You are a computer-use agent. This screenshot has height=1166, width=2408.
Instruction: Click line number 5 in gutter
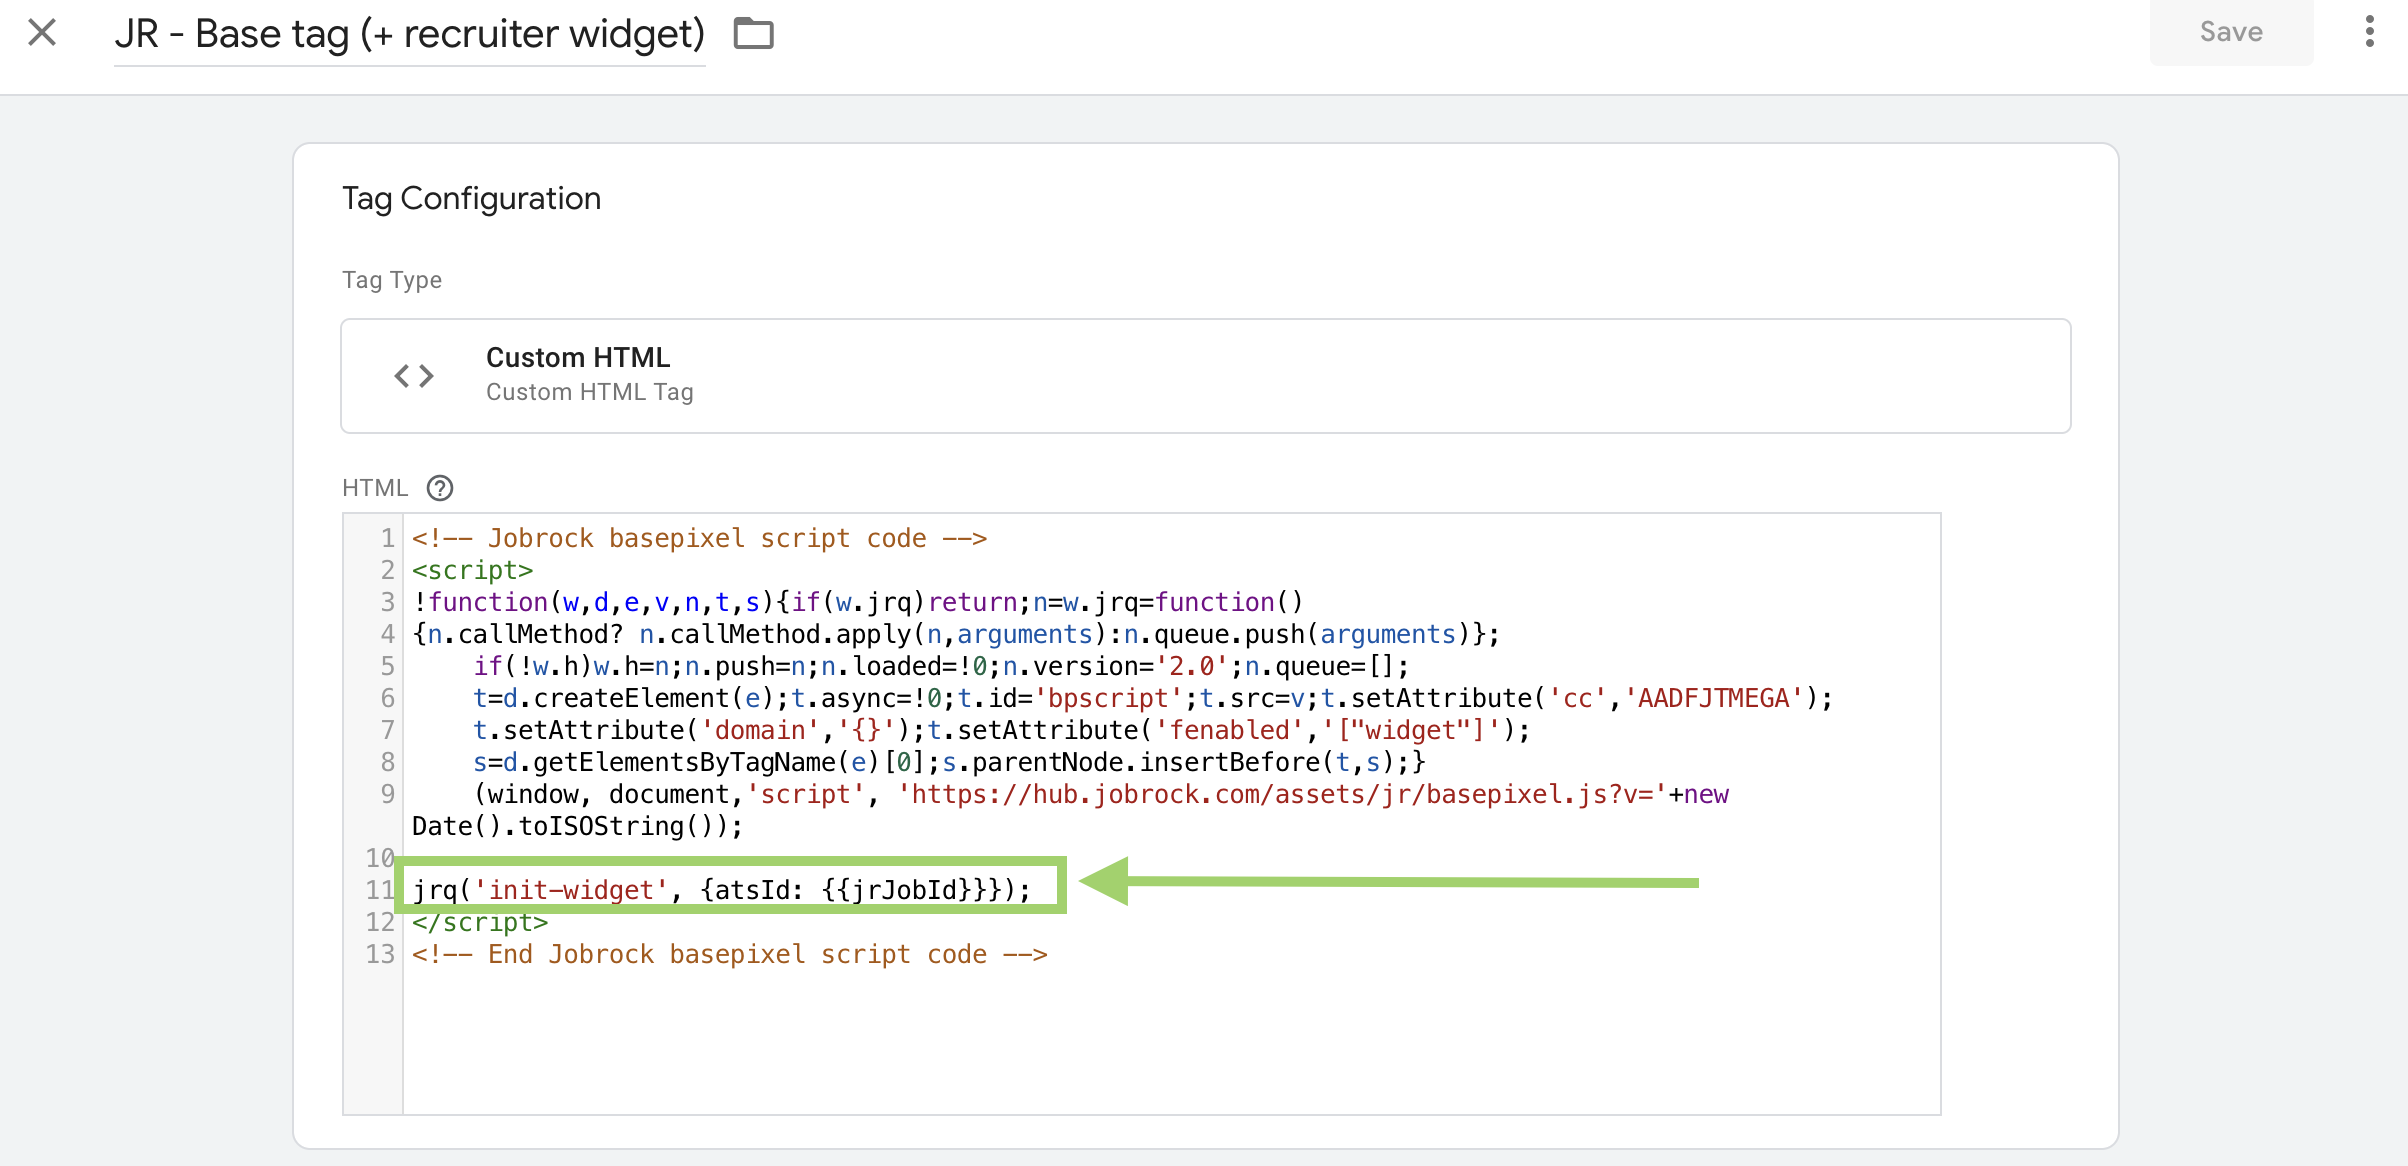click(387, 667)
